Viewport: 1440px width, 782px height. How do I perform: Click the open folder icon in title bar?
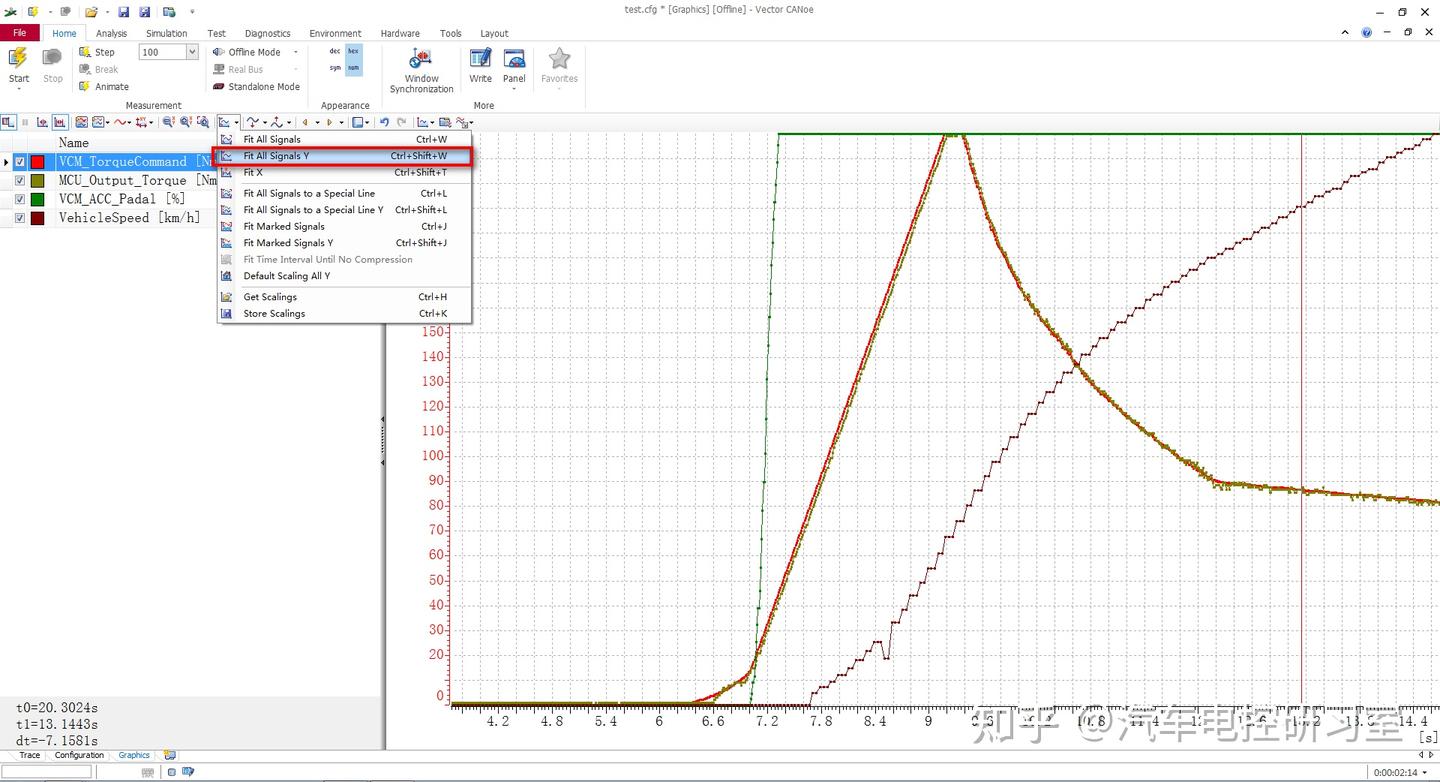(91, 12)
